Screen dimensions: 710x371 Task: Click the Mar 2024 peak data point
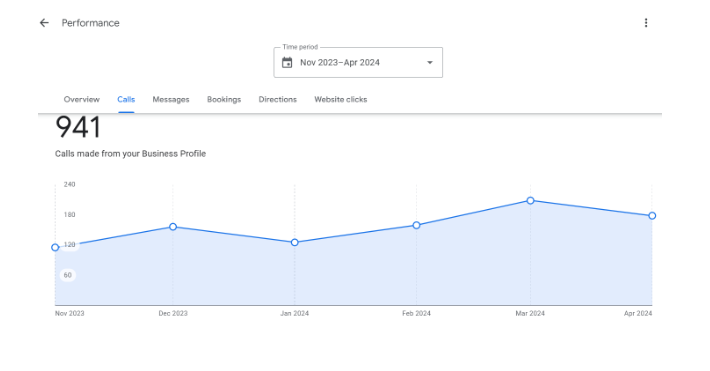coord(530,201)
